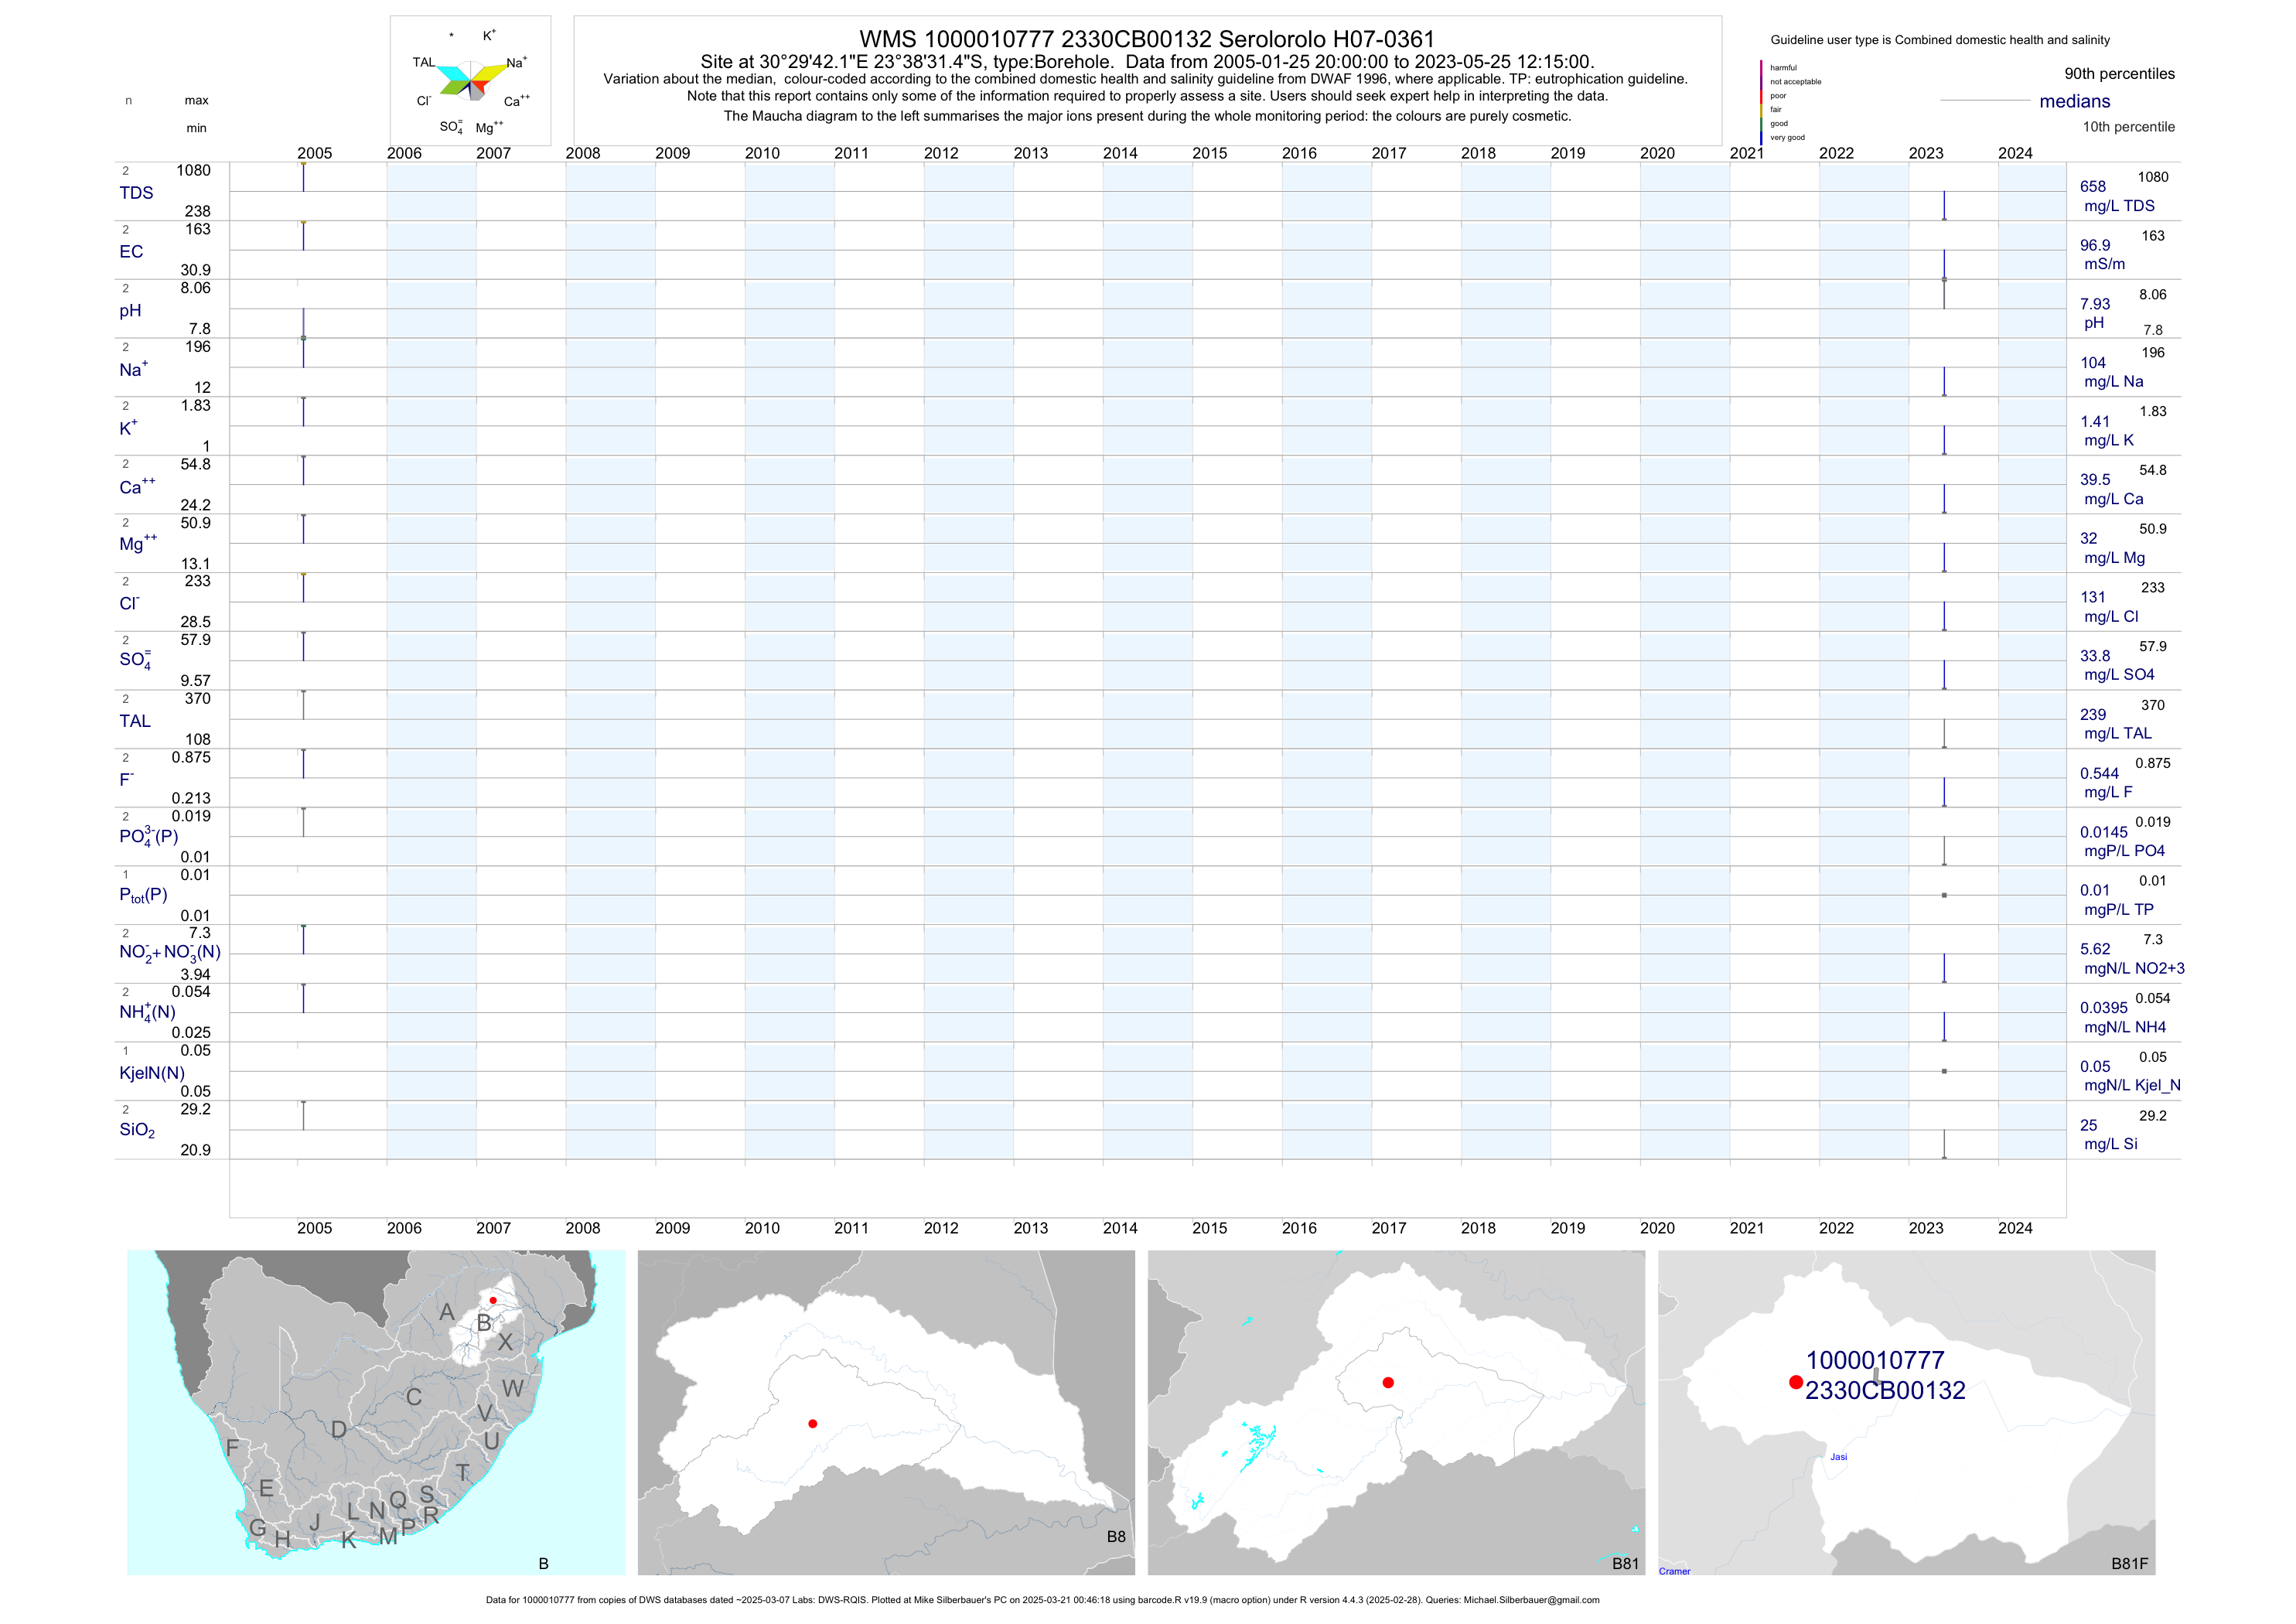Click the red site dot on South Africa map
2296x1624 pixels.
493,1300
